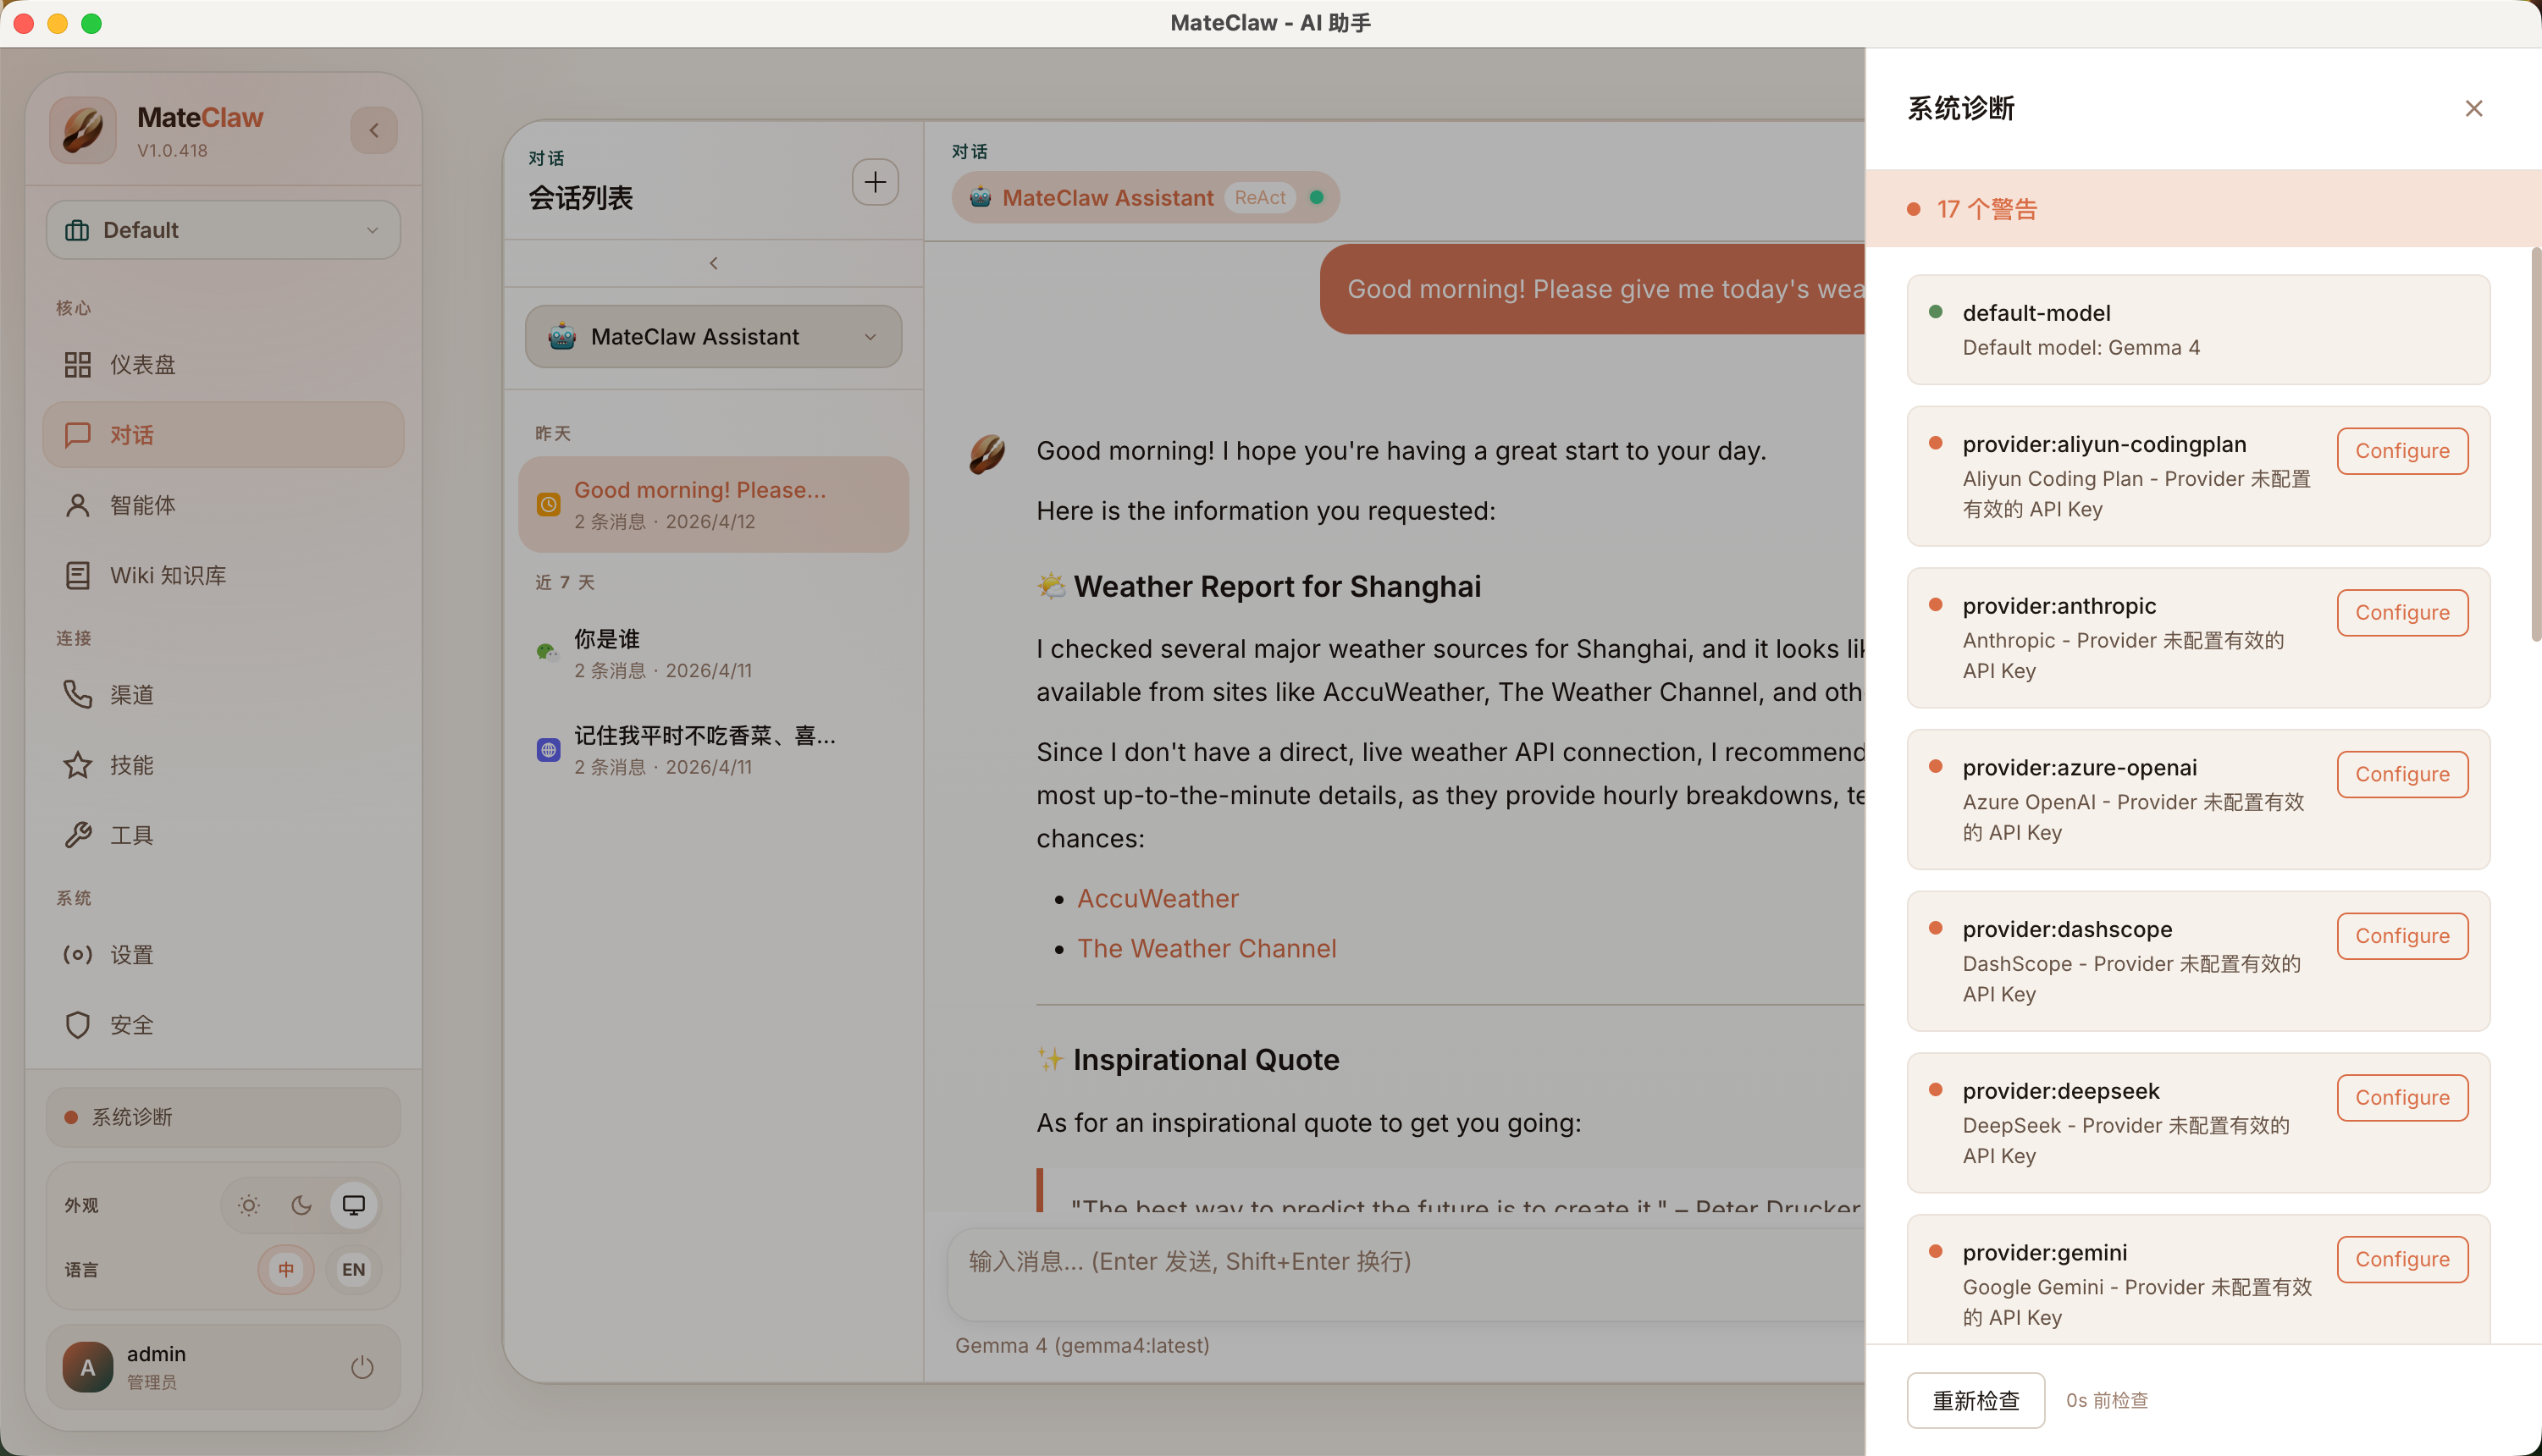Open the Skills (技能) star icon
The width and height of the screenshot is (2542, 1456).
click(x=78, y=765)
